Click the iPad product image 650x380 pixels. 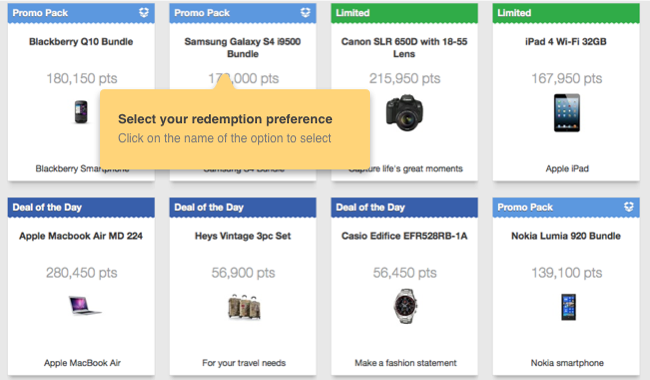[567, 113]
